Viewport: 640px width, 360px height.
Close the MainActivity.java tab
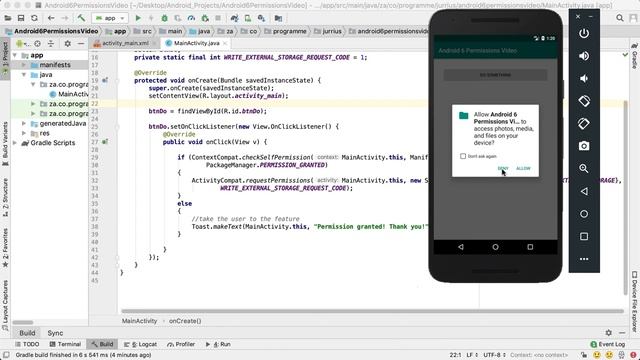tap(225, 43)
